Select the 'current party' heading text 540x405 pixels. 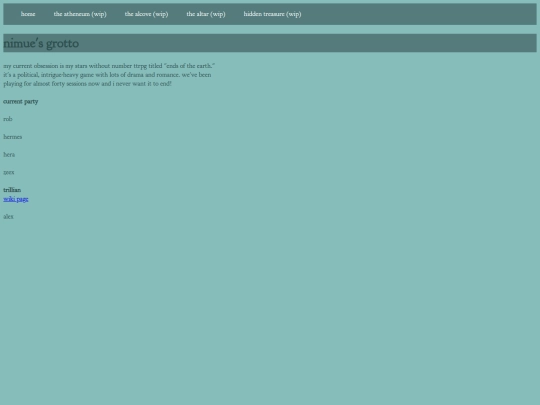(21, 102)
